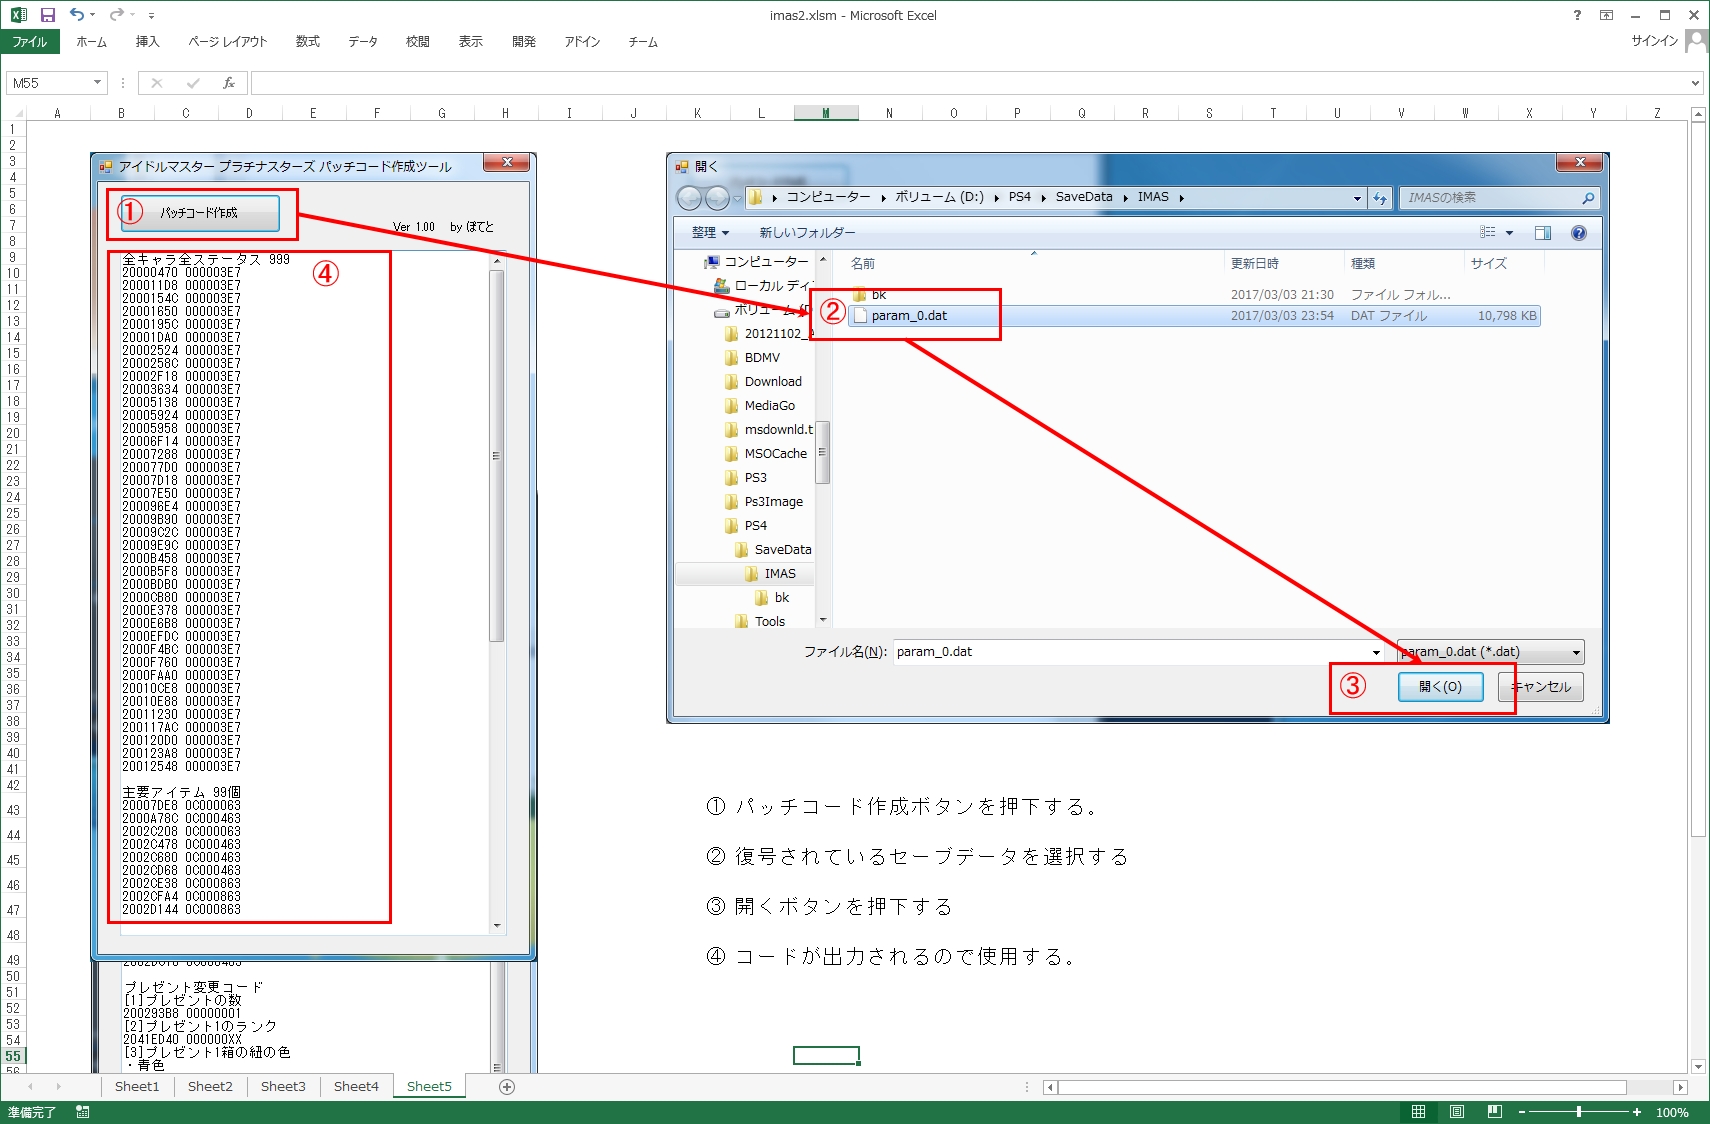The image size is (1710, 1124).
Task: Switch to the Sheet3 worksheet tab
Action: tap(283, 1087)
